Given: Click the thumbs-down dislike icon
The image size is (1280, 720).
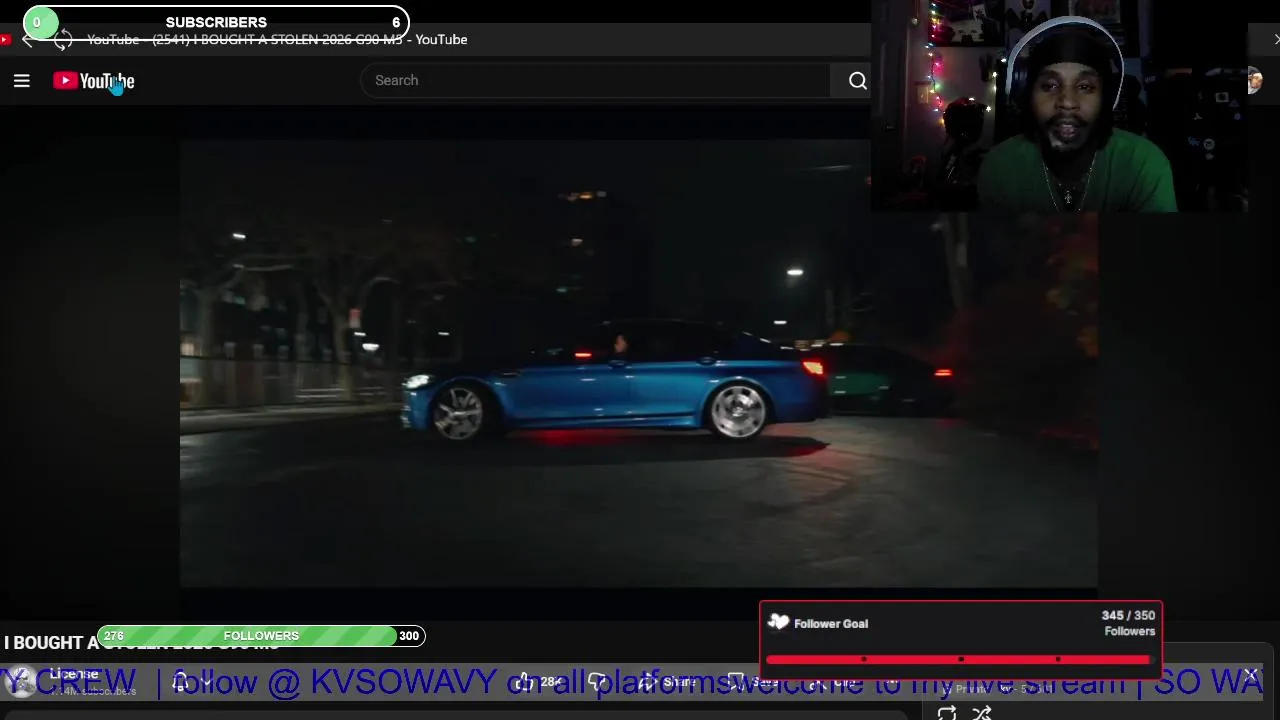Looking at the screenshot, I should (x=597, y=682).
